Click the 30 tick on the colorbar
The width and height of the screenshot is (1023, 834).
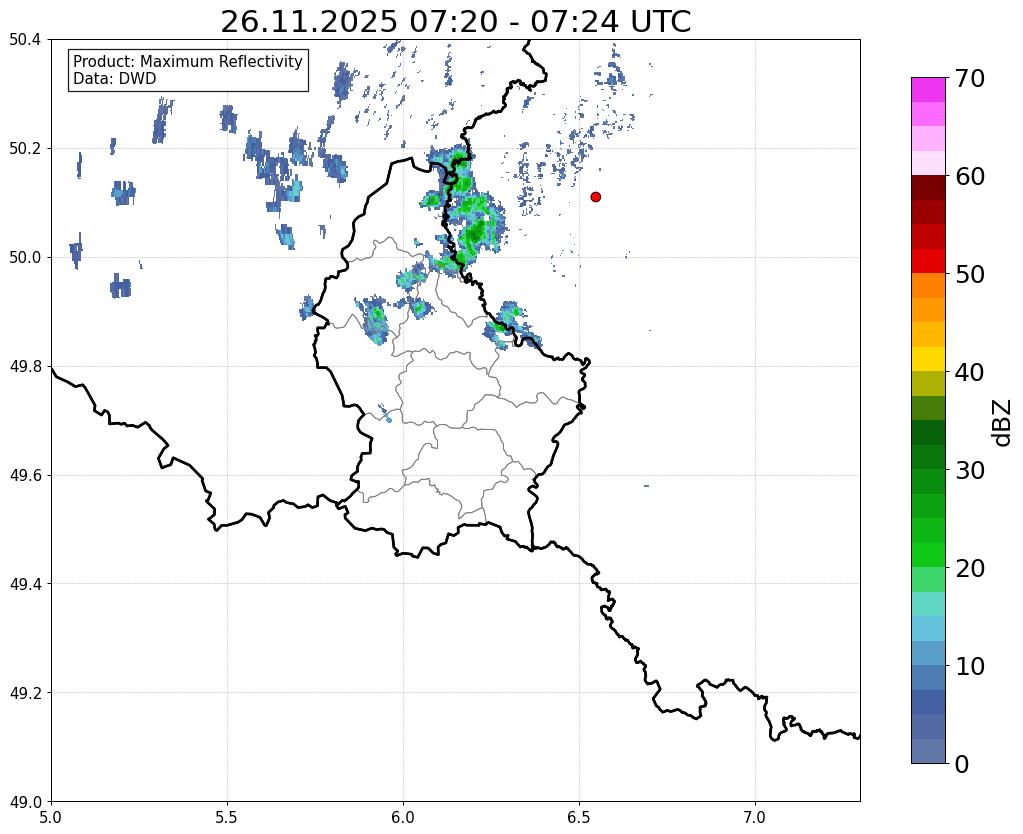click(x=969, y=470)
